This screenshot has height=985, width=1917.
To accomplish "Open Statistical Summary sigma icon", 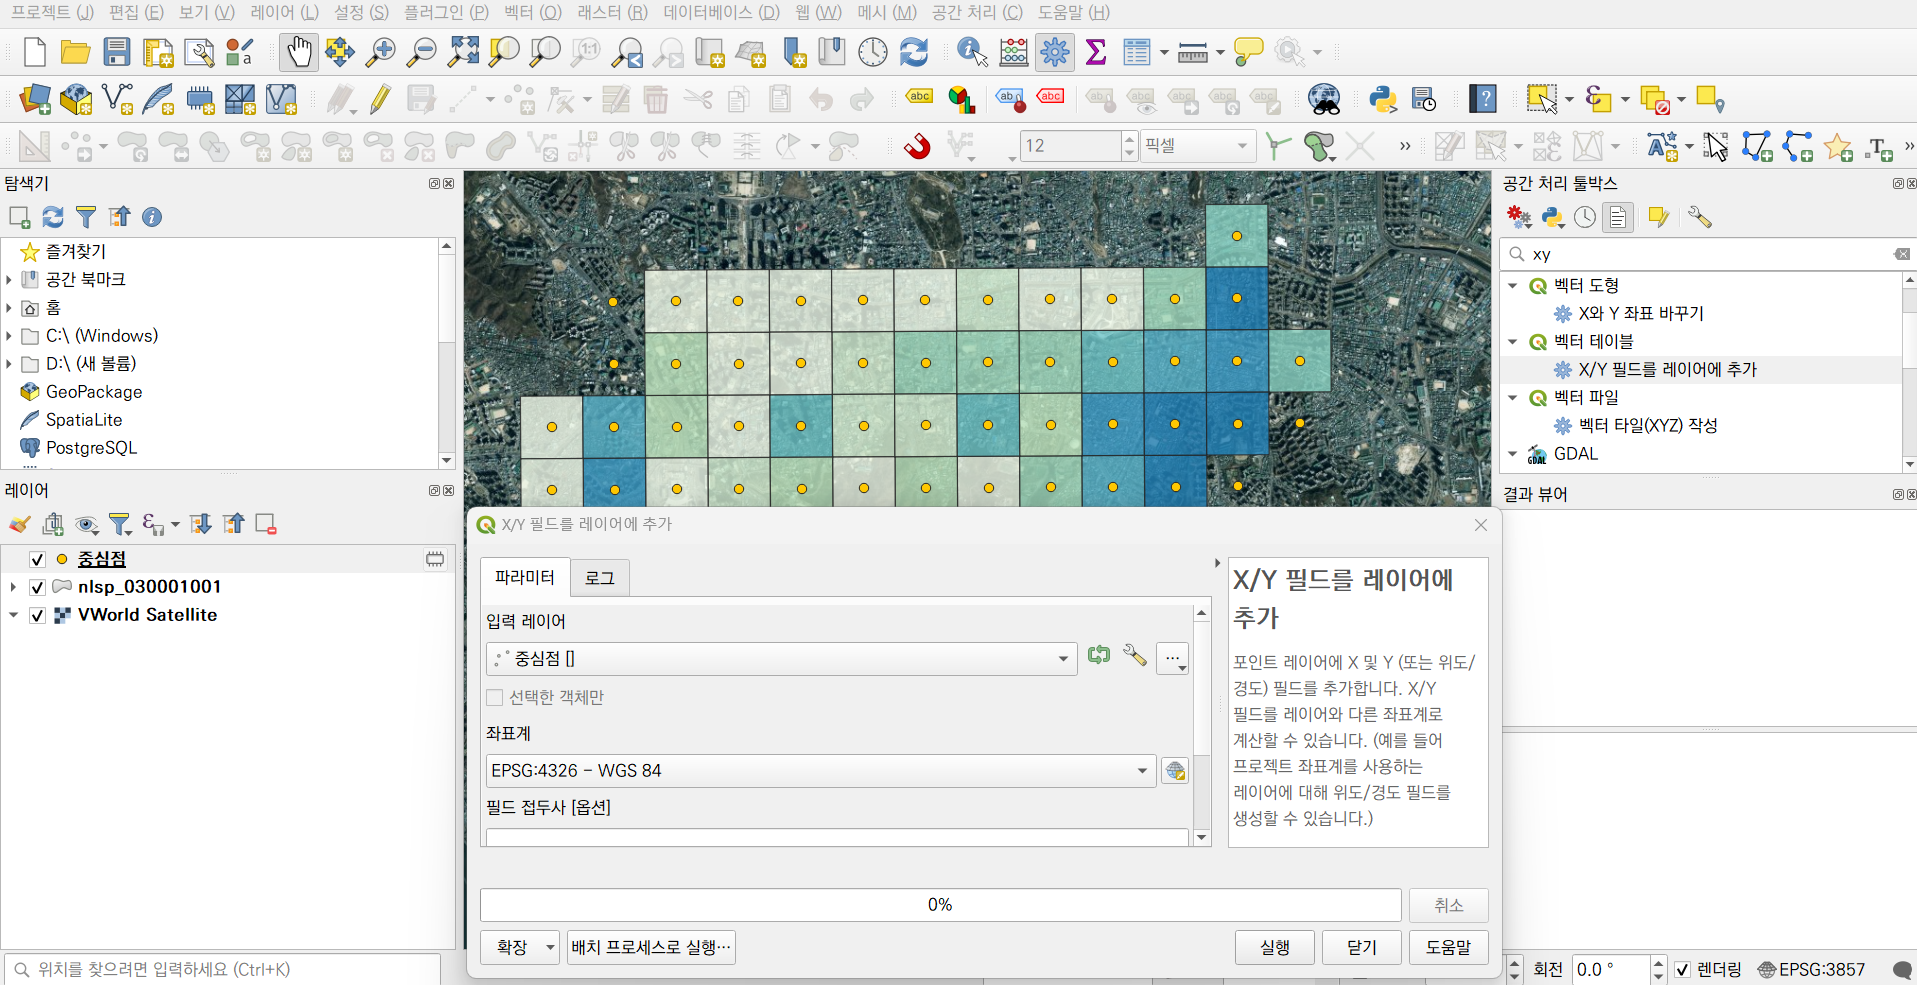I will [1096, 52].
